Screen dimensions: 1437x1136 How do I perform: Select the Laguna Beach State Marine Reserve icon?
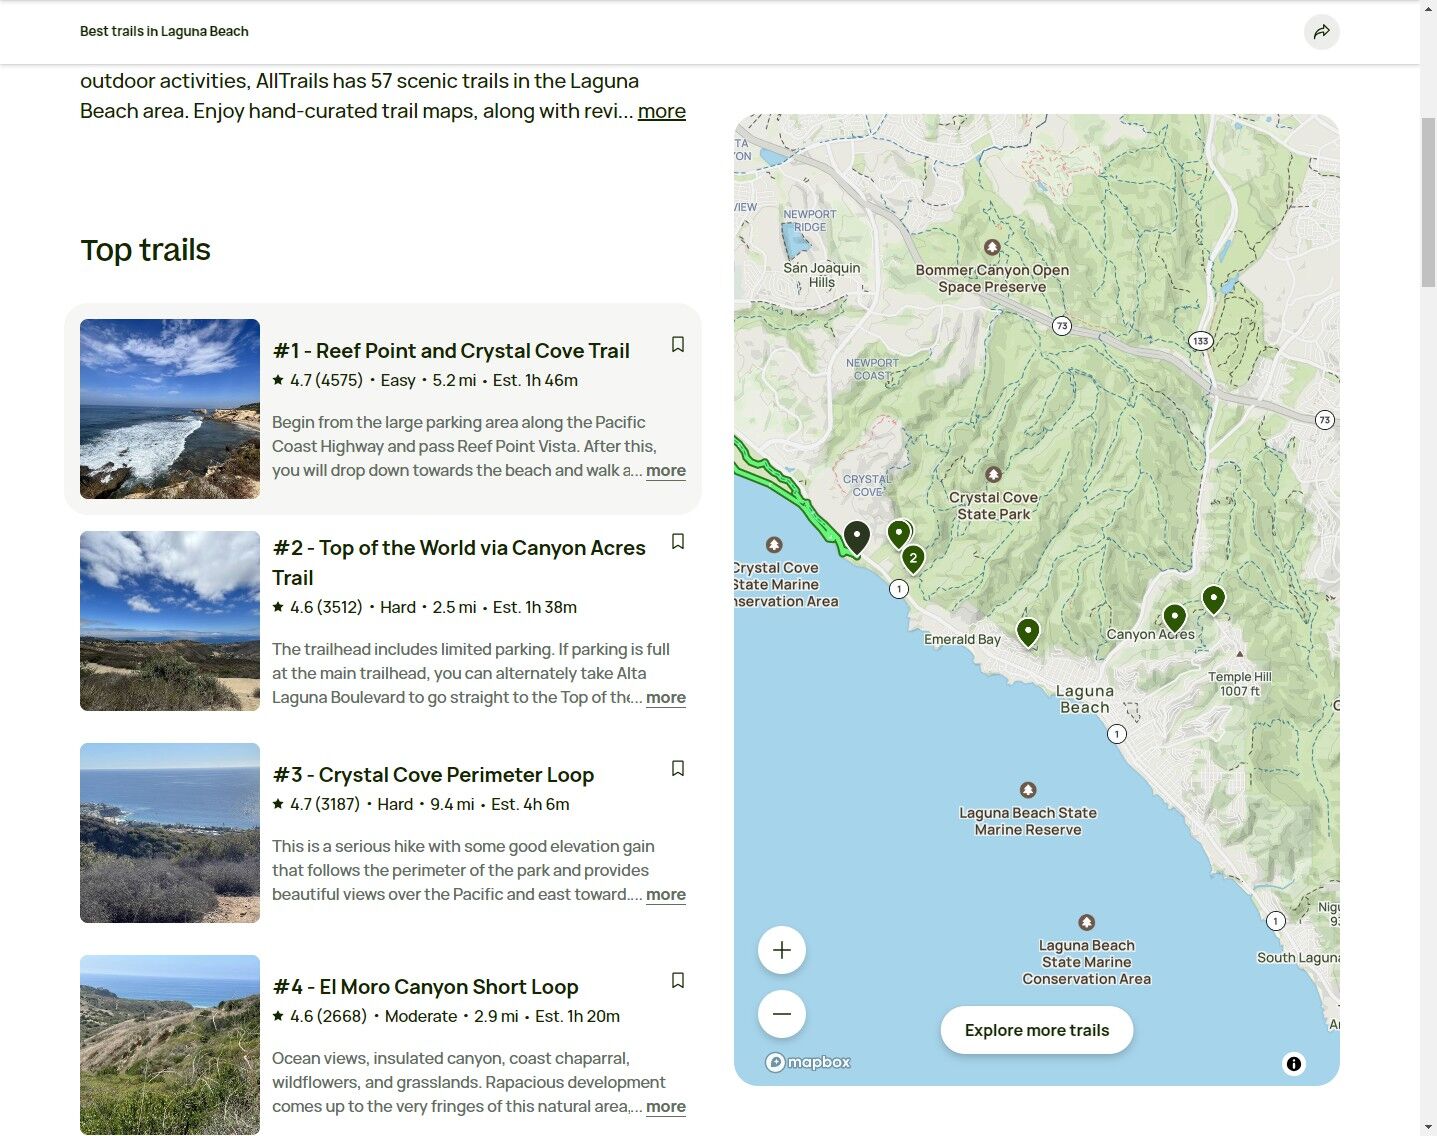click(1028, 790)
